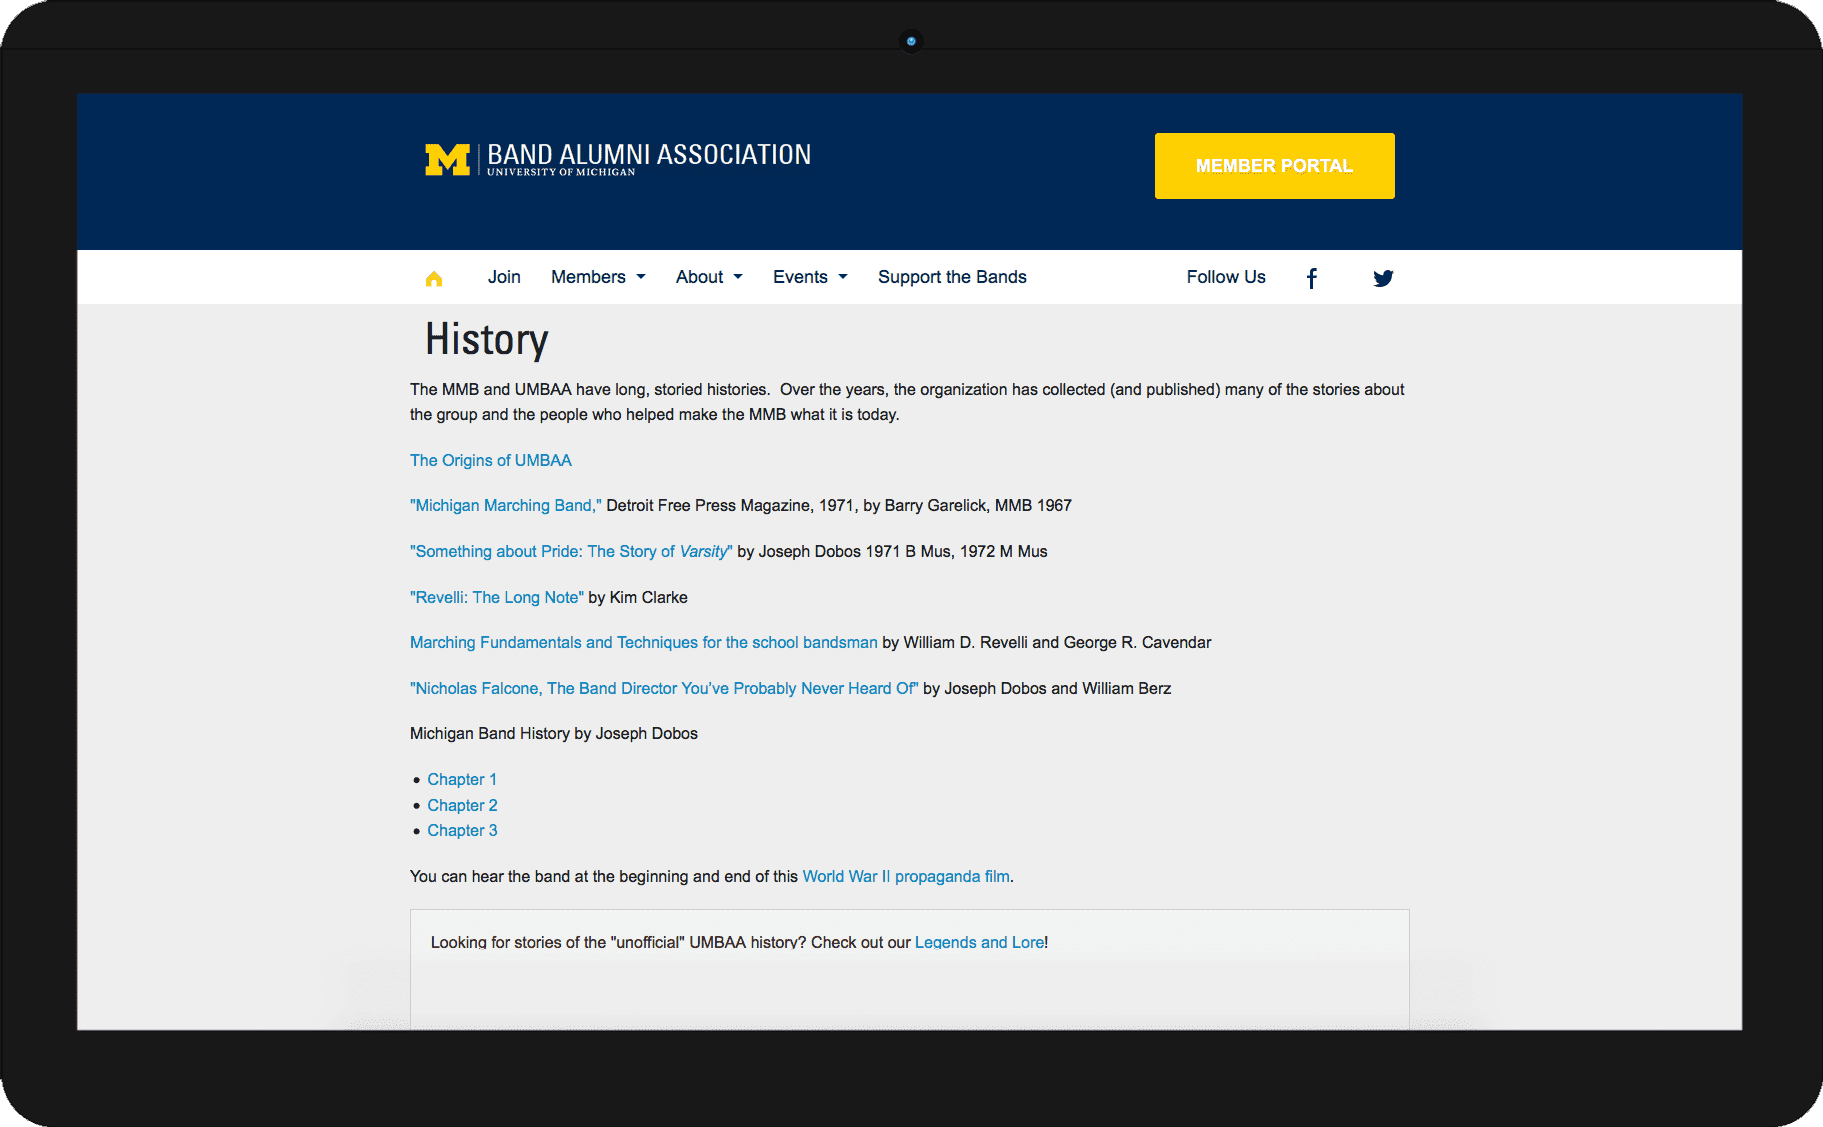The height and width of the screenshot is (1127, 1823).
Task: Expand the Events dropdown menu
Action: pyautogui.click(x=810, y=277)
